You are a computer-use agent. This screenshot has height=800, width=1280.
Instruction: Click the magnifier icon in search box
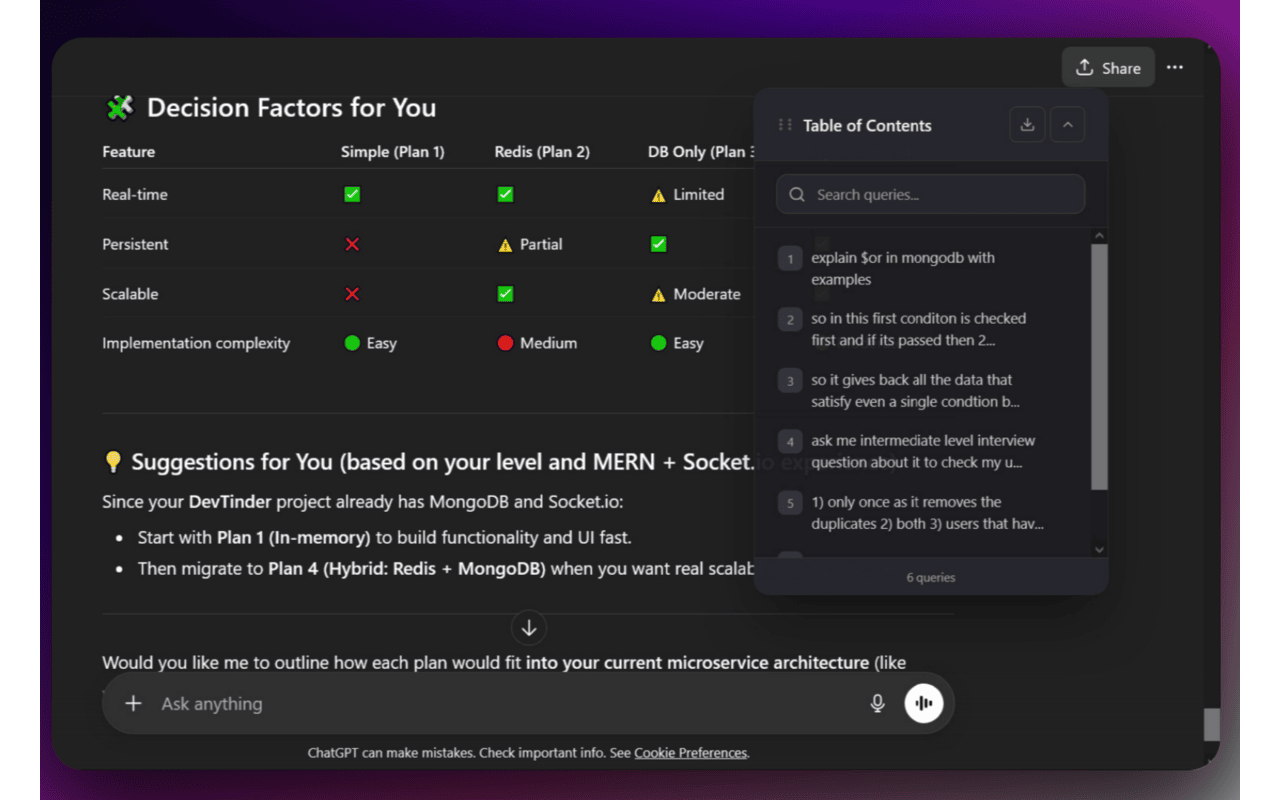(797, 195)
